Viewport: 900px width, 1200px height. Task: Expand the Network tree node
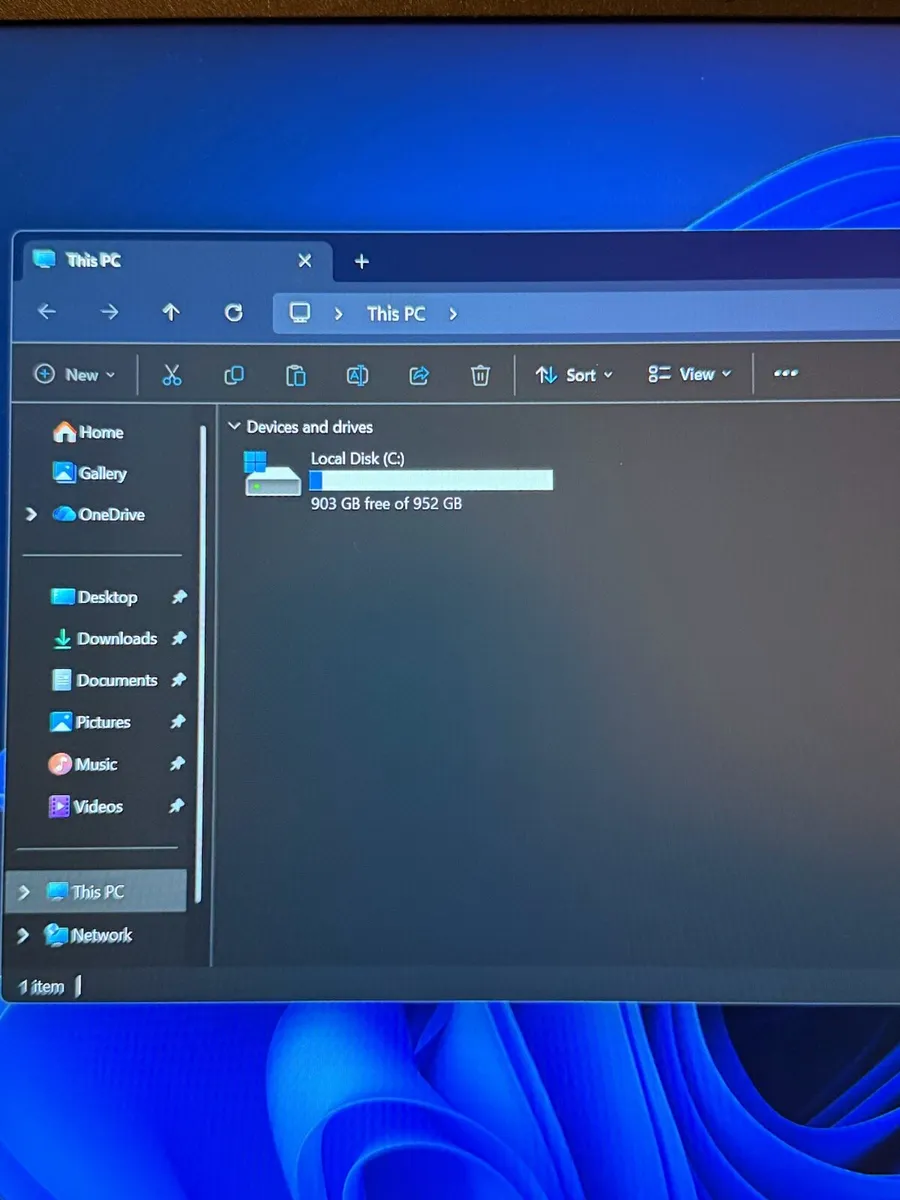point(23,936)
